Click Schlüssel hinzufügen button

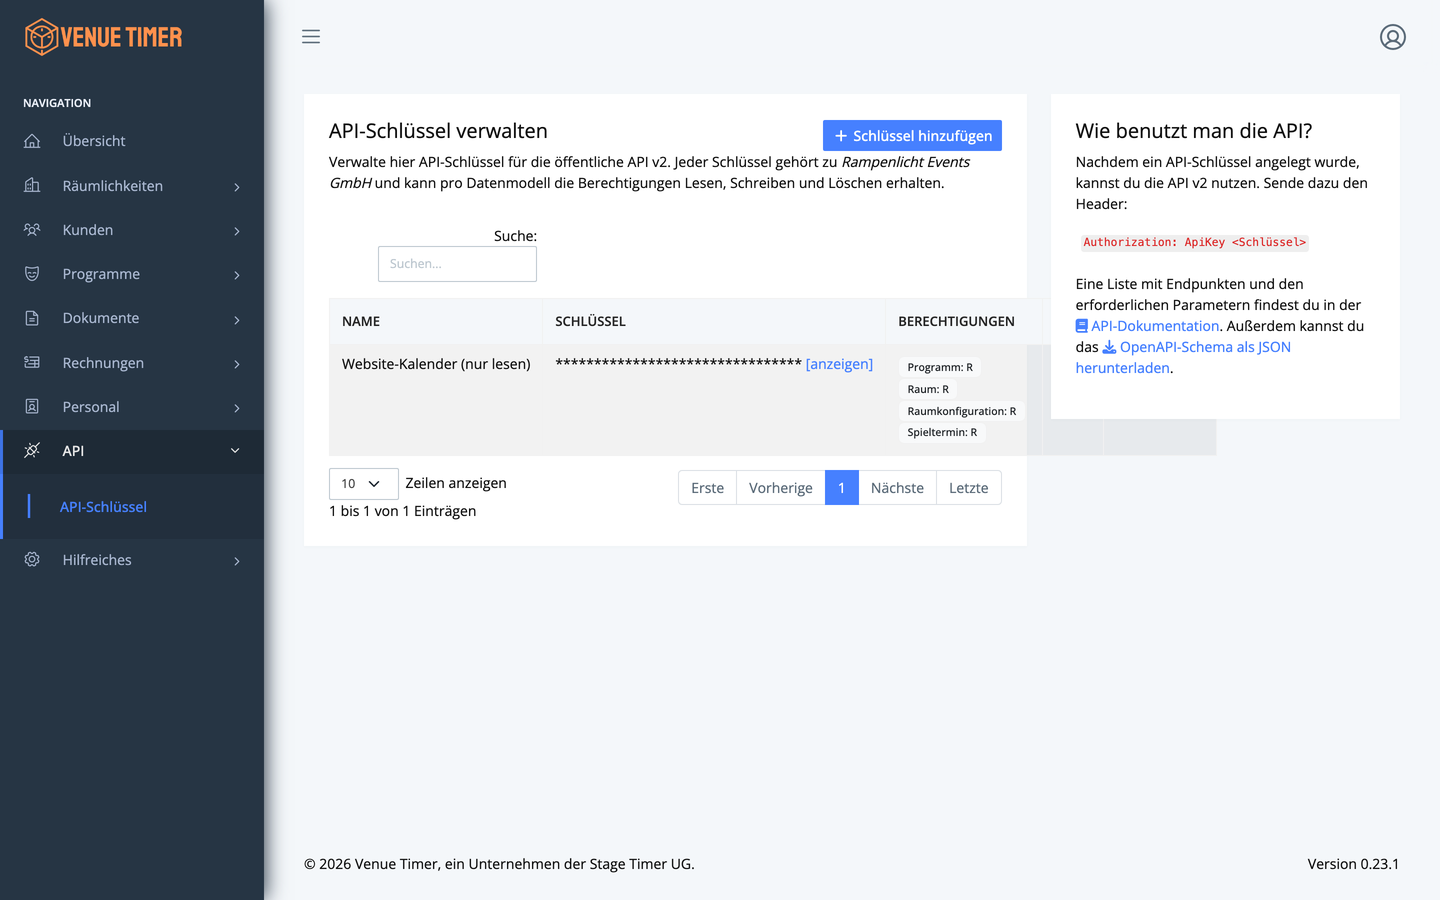coord(912,136)
